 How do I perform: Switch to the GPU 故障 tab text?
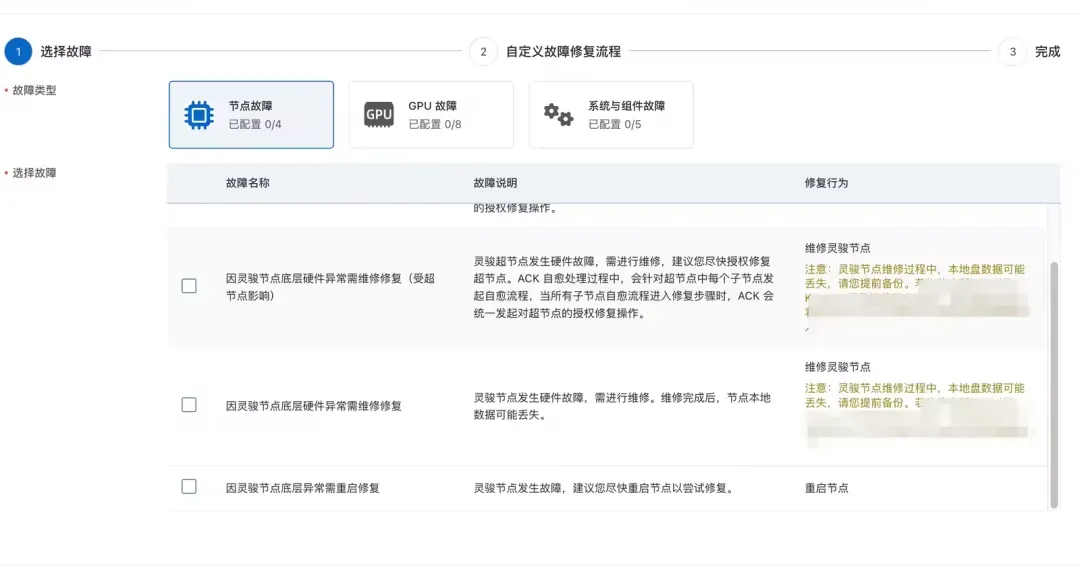[433, 106]
